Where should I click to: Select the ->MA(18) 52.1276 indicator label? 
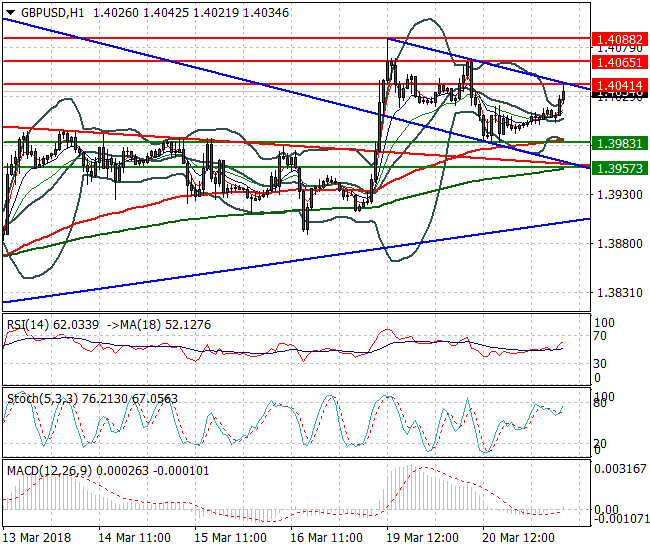click(159, 325)
